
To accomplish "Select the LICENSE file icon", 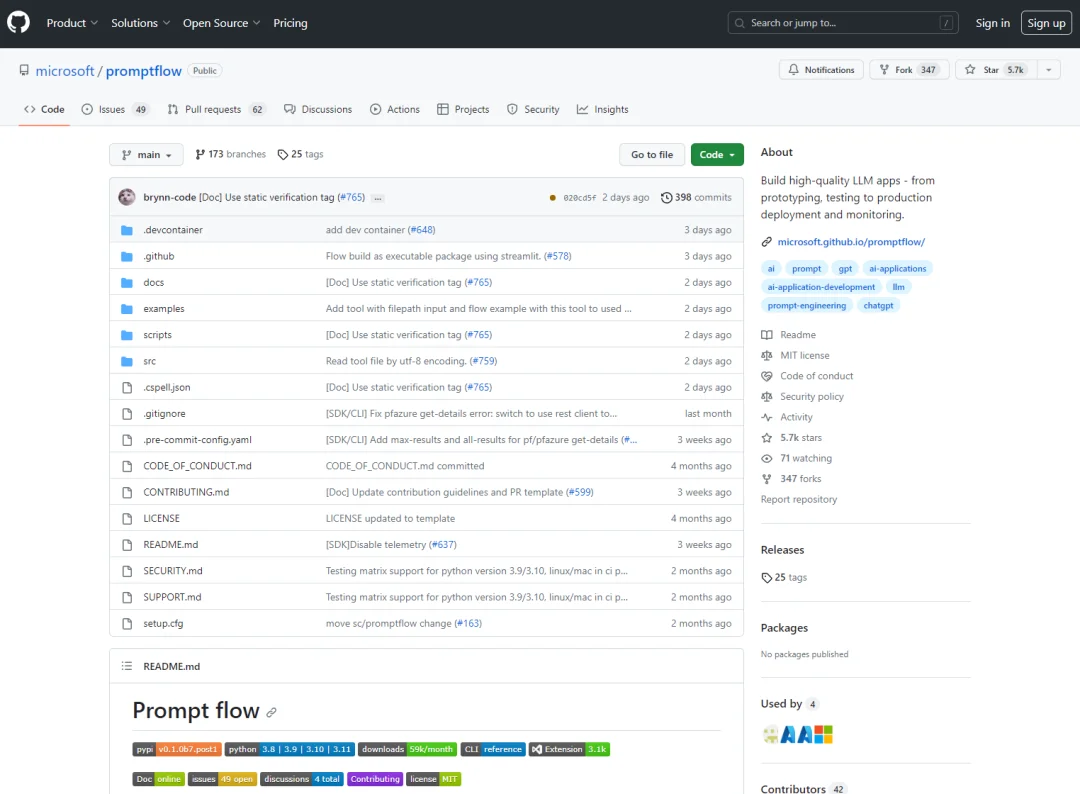I will click(127, 519).
